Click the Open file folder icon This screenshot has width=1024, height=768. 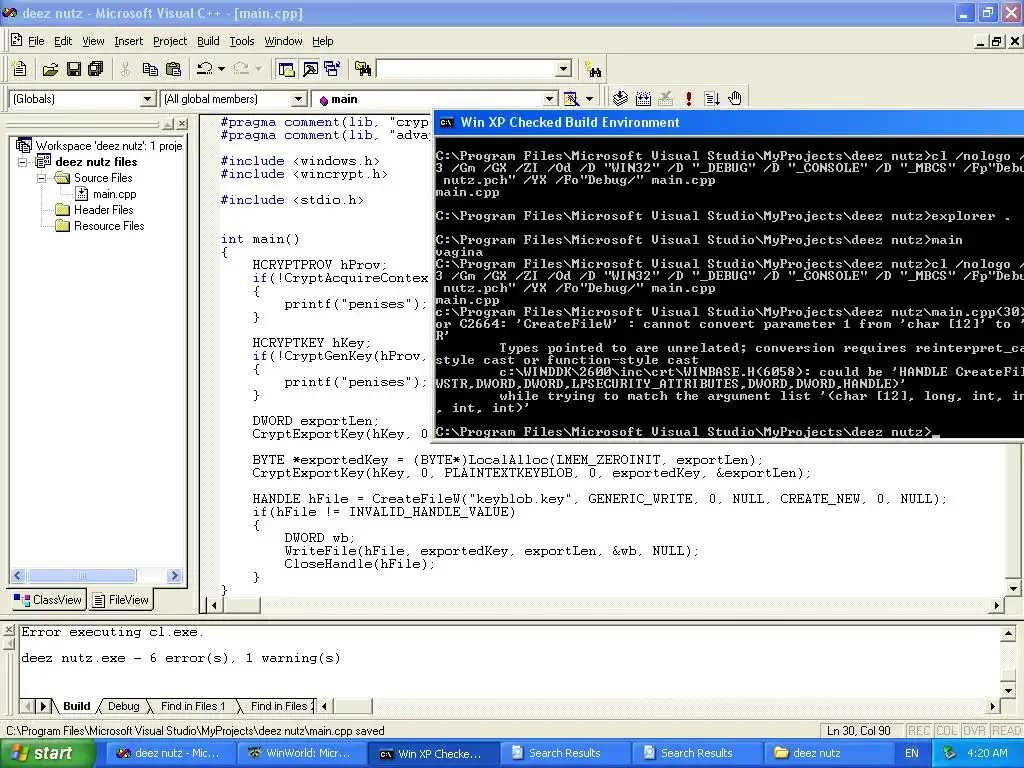pos(50,69)
